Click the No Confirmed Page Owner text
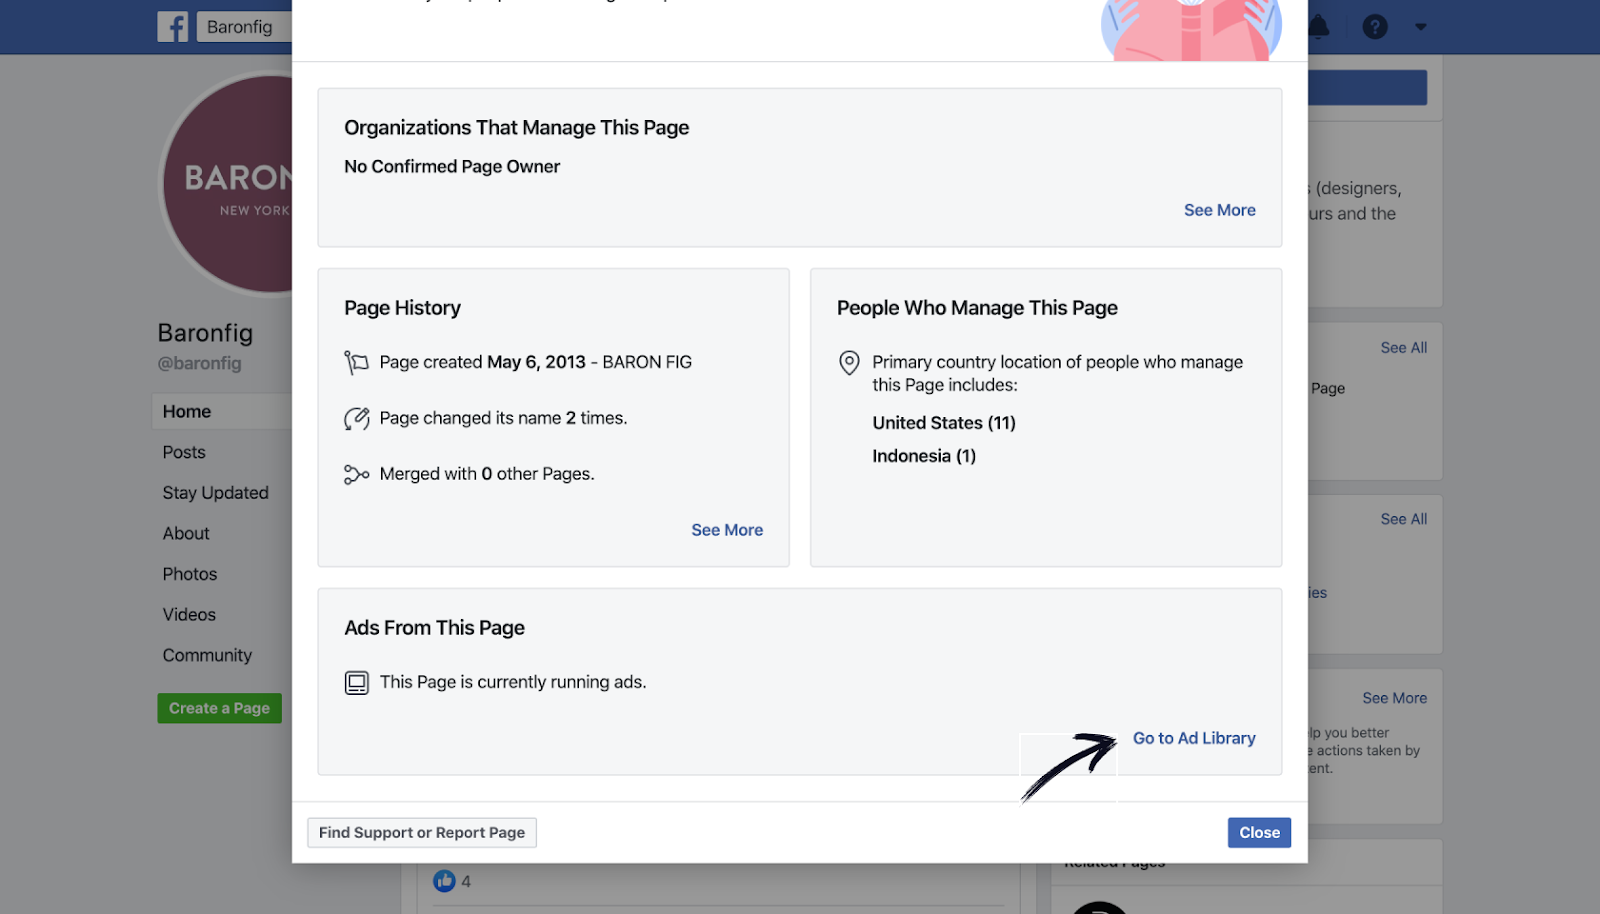Screen dimensions: 1600x914 point(452,167)
